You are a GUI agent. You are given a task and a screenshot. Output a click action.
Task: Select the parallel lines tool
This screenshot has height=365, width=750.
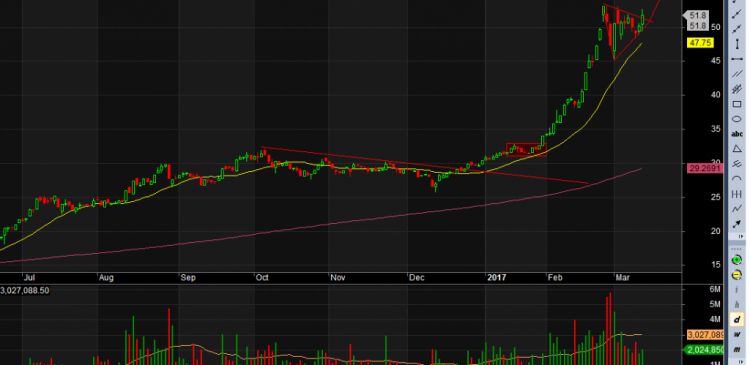[x=737, y=74]
